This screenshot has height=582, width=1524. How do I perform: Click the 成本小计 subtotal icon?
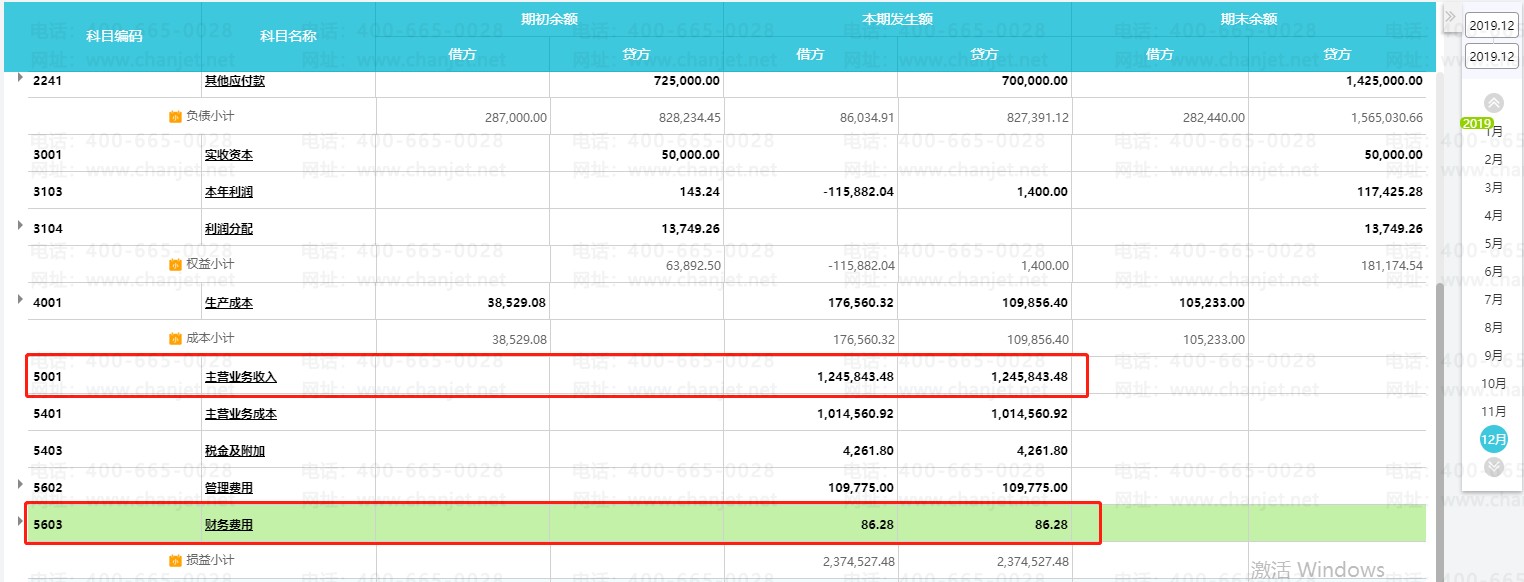pyautogui.click(x=175, y=338)
